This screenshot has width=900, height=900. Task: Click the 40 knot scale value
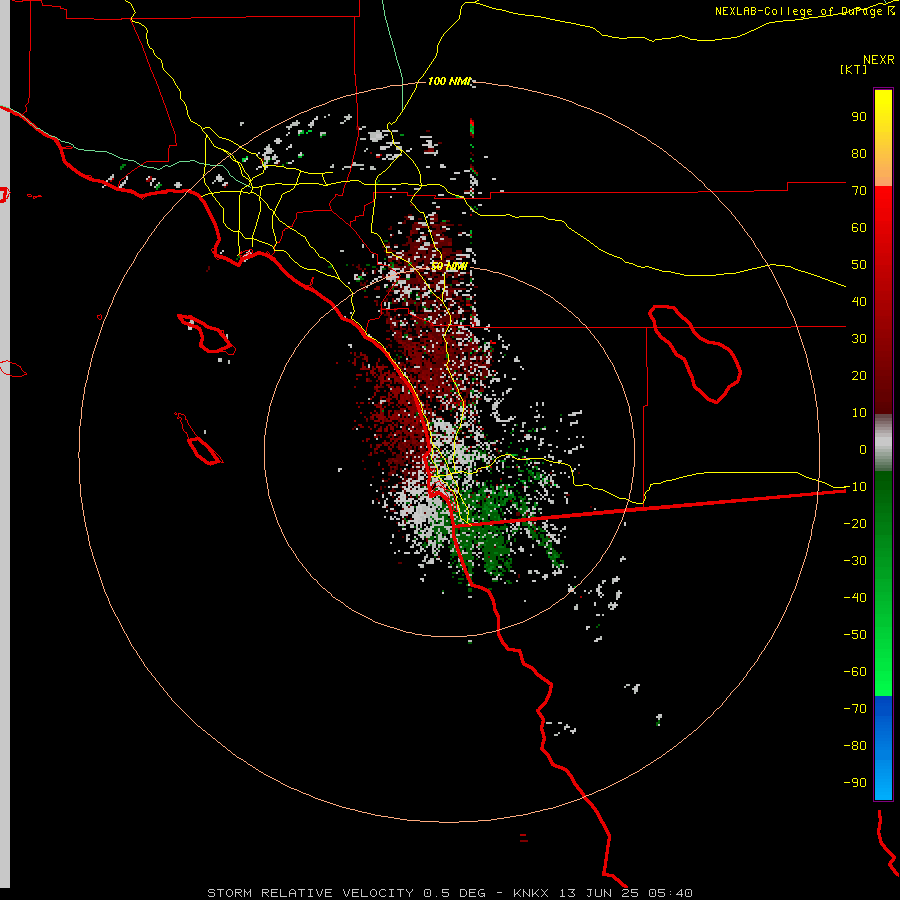click(859, 302)
